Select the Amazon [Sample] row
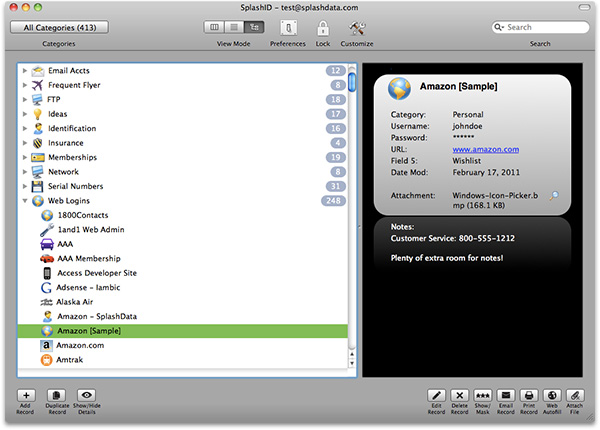The image size is (600, 430). (x=183, y=331)
